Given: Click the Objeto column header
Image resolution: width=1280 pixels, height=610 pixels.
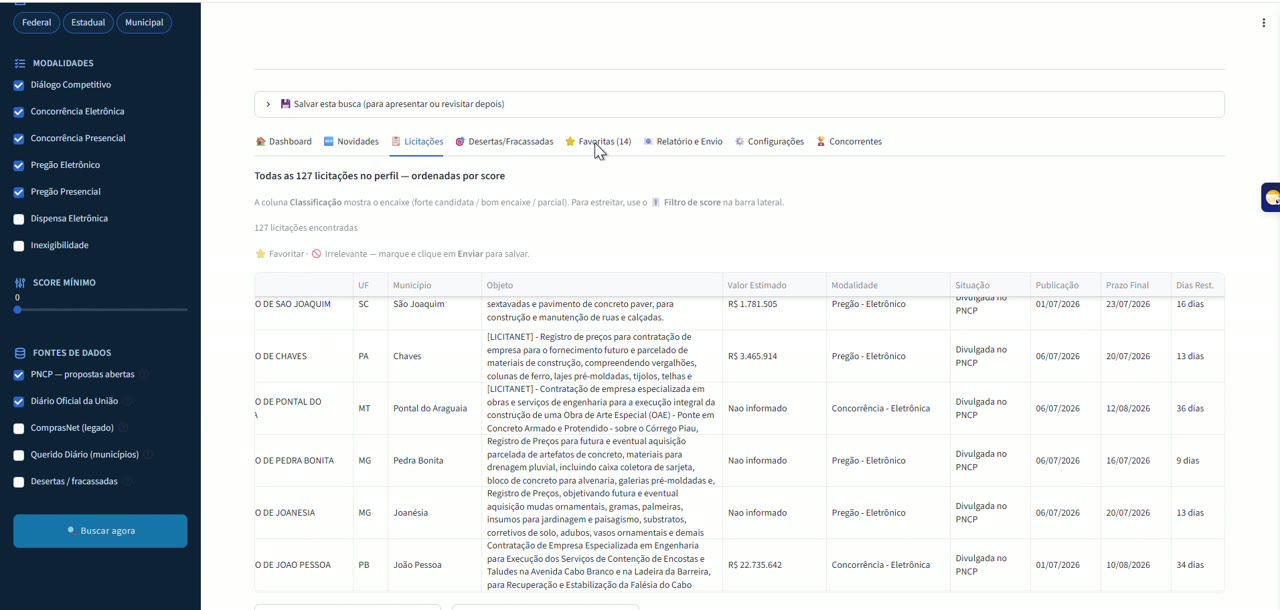Looking at the screenshot, I should coord(602,285).
